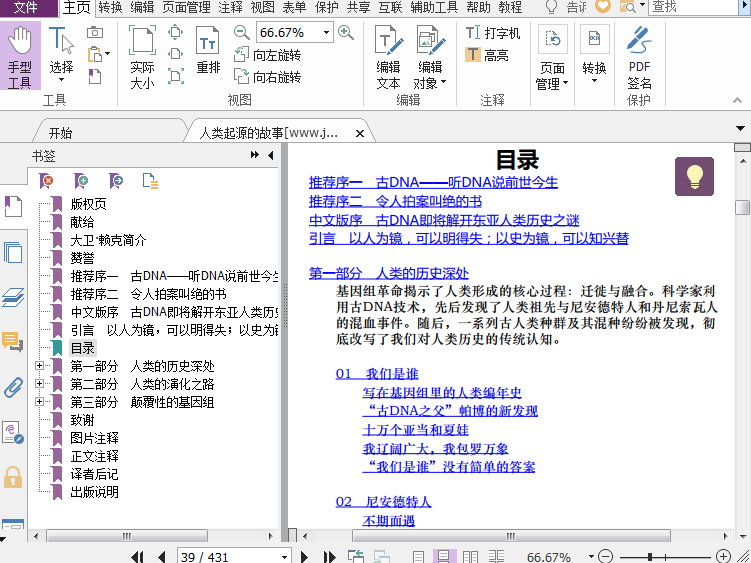Viewport: 751px width, 563px height.
Task: Open the Layers side panel icon
Action: [13, 297]
